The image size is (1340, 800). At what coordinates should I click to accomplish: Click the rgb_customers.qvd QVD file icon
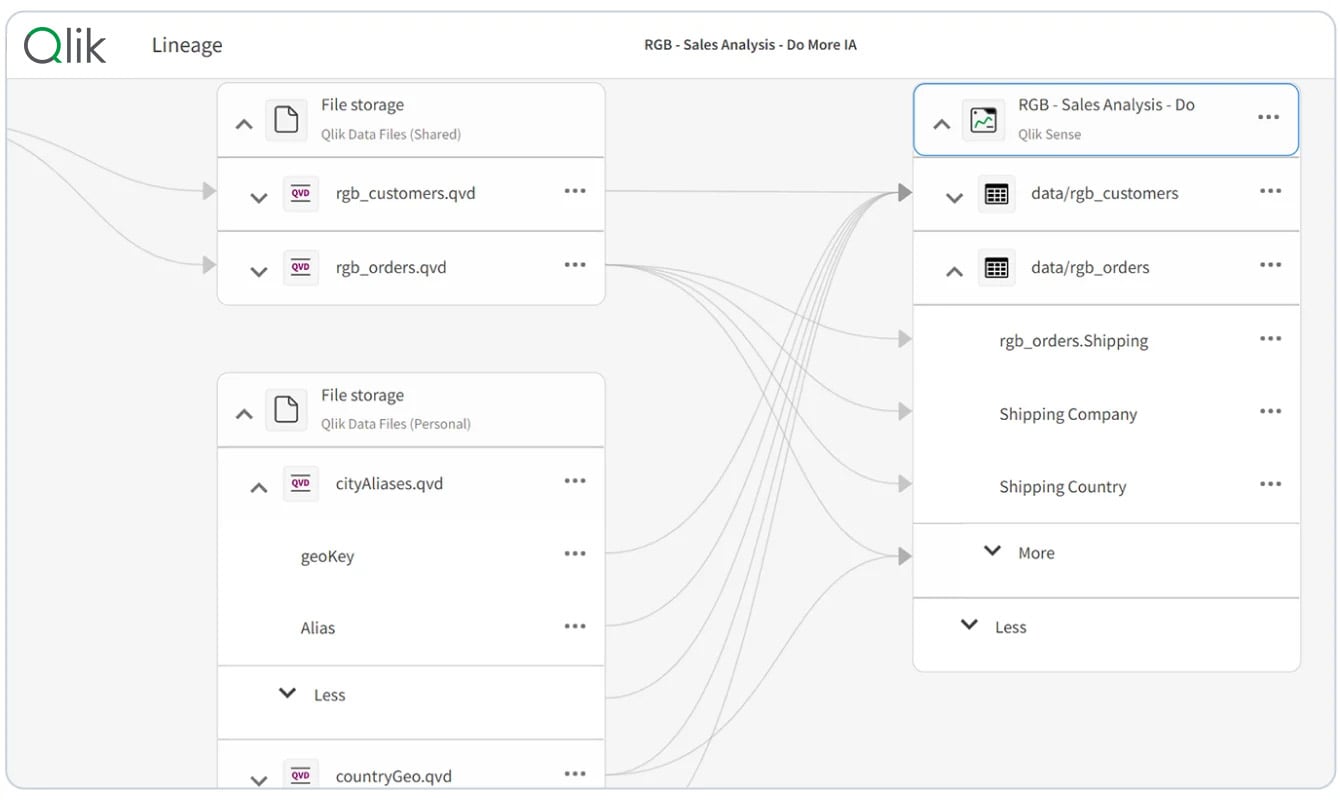[x=300, y=194]
